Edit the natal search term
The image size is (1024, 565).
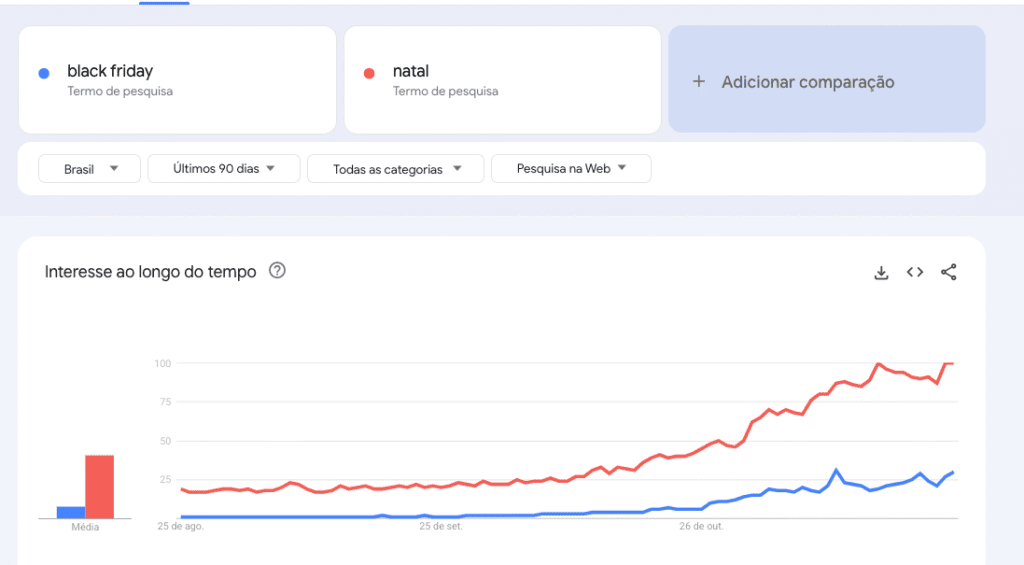(411, 72)
